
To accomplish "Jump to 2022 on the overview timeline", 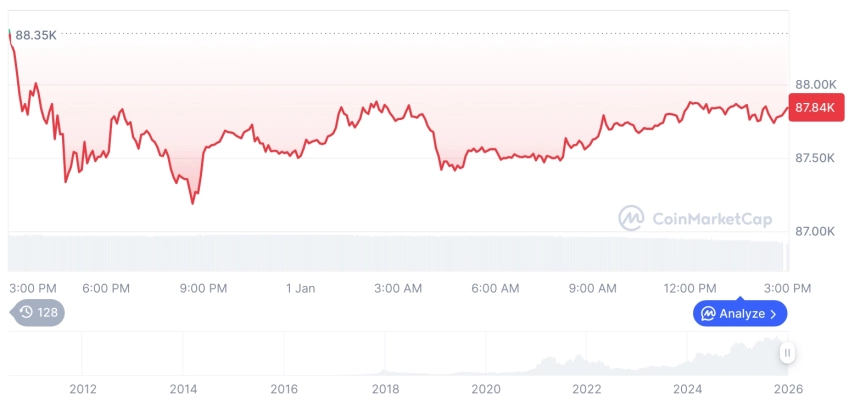I will tap(587, 388).
